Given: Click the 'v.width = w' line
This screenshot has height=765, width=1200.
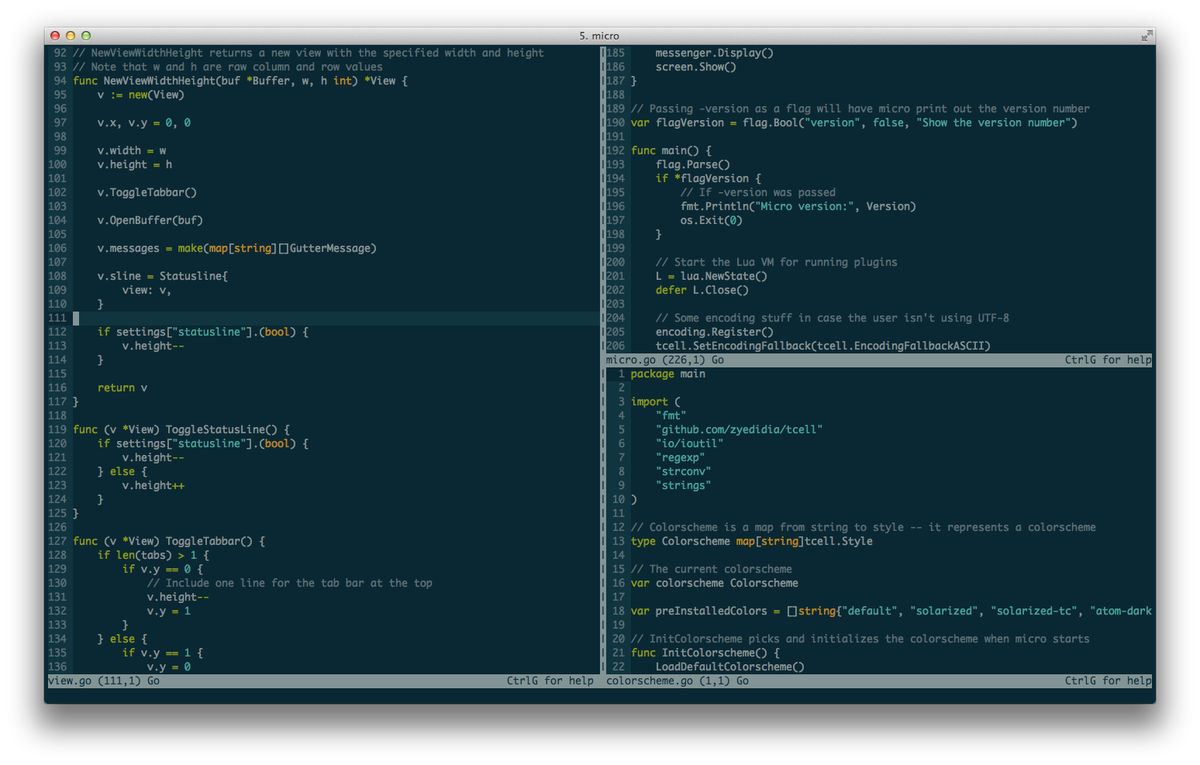Looking at the screenshot, I should (132, 151).
